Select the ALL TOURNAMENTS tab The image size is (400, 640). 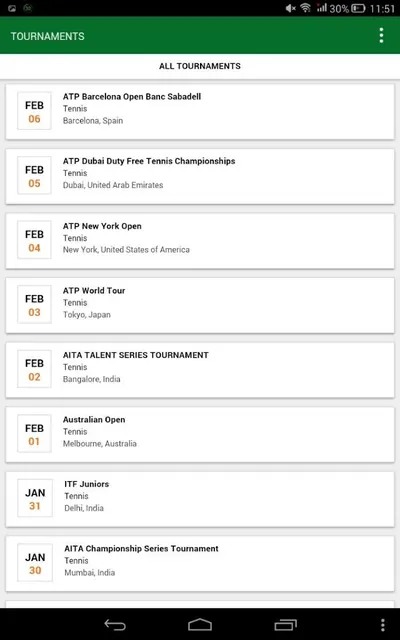[200, 66]
